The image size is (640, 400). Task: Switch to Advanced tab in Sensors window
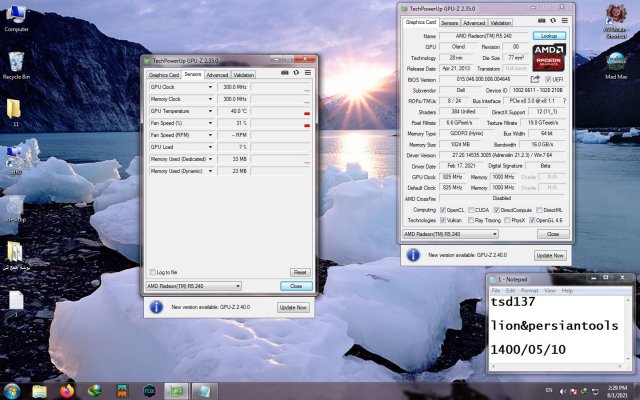[216, 74]
